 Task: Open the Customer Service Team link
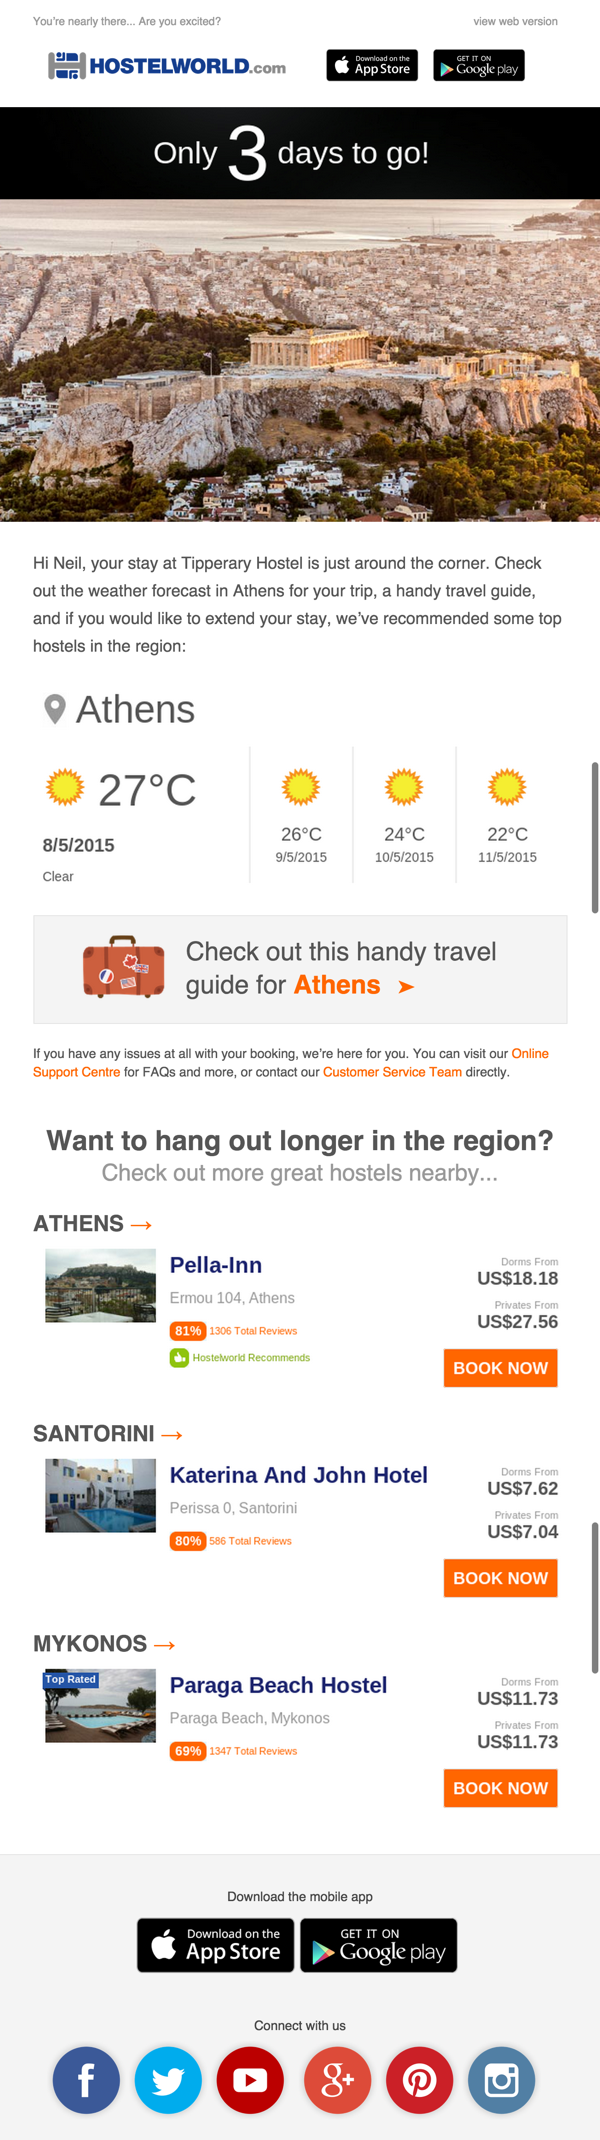pos(392,1072)
